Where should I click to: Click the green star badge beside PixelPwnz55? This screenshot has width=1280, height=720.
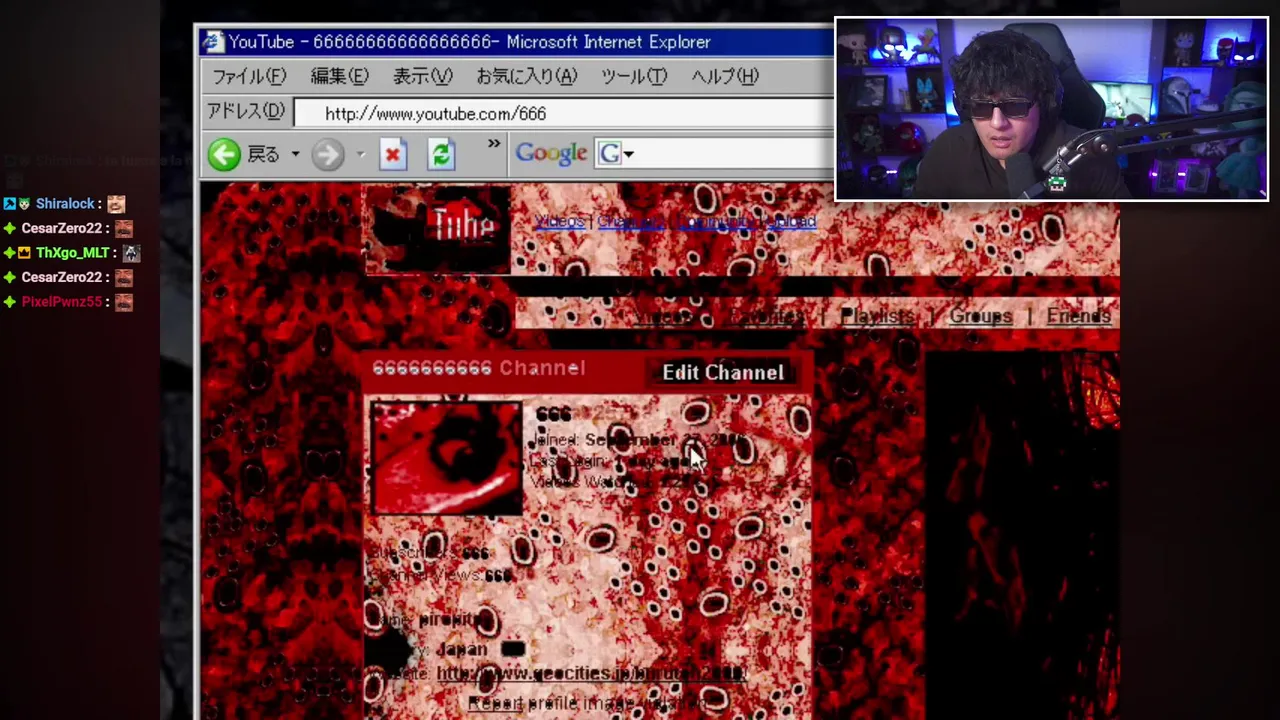coord(9,302)
